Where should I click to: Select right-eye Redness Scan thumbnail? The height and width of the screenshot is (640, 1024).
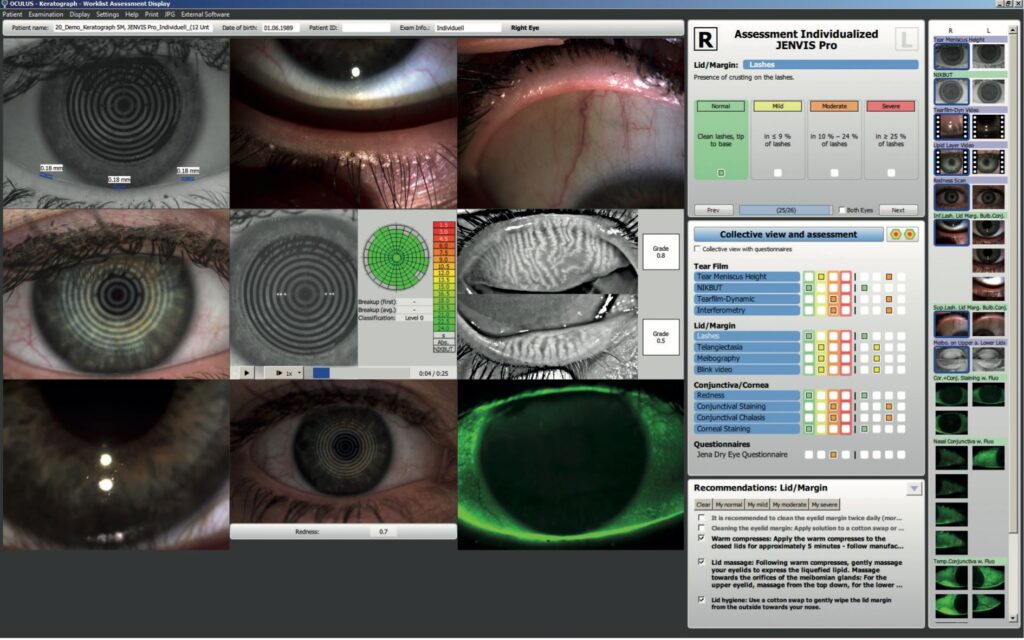pos(951,197)
